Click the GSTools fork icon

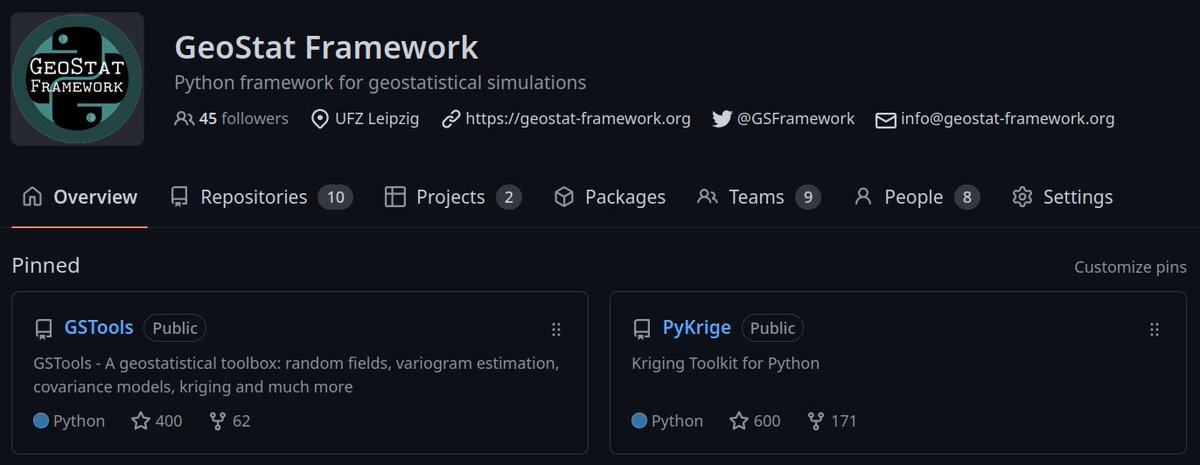(218, 421)
